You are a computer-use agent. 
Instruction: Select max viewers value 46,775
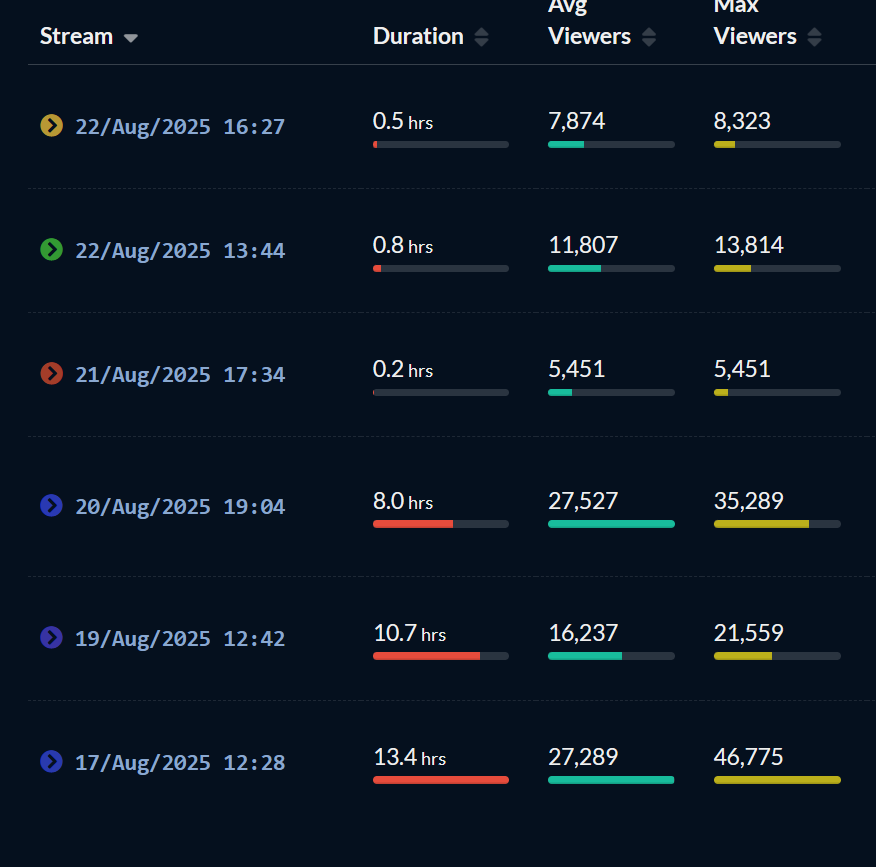tap(749, 757)
